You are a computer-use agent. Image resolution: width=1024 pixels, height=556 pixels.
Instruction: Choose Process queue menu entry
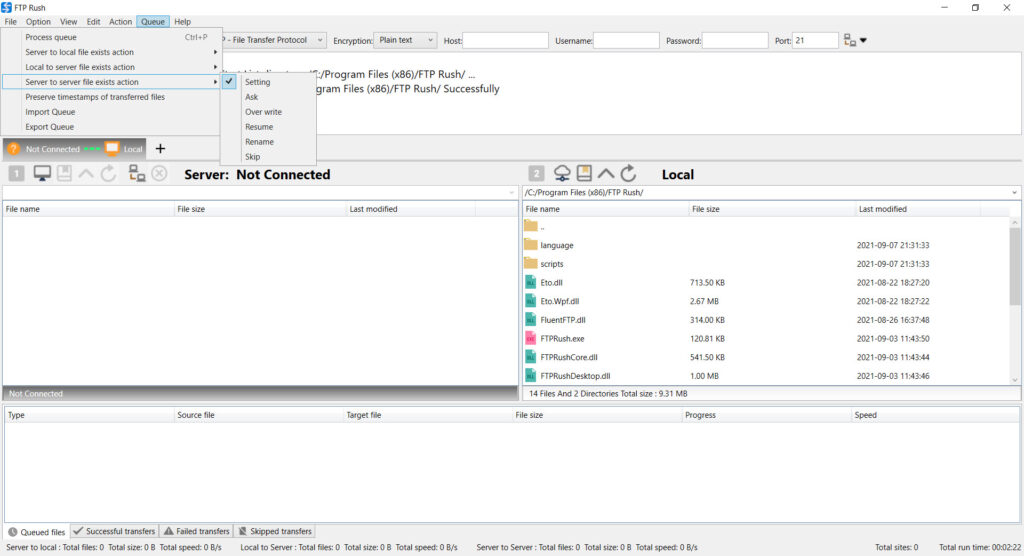click(x=111, y=37)
